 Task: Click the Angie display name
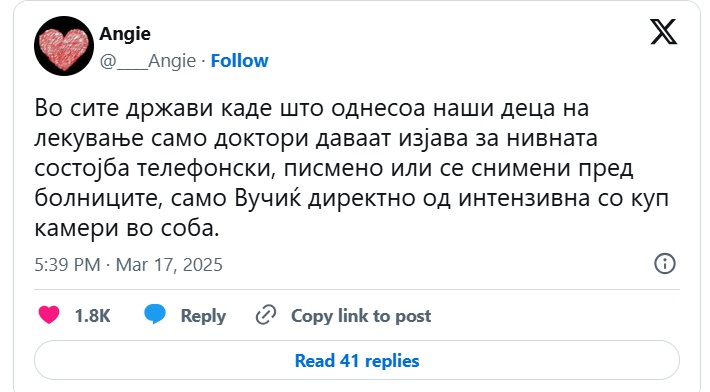click(x=125, y=34)
